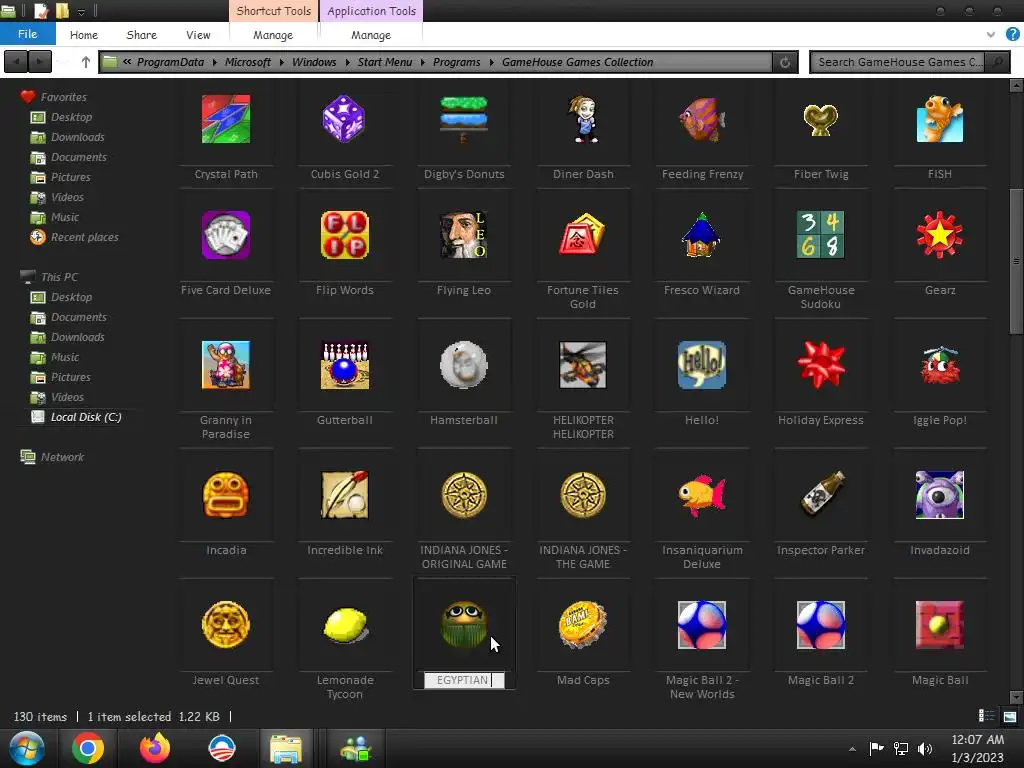Viewport: 1024px width, 768px height.
Task: Select the Inspector Parker bottle icon
Action: (x=821, y=495)
